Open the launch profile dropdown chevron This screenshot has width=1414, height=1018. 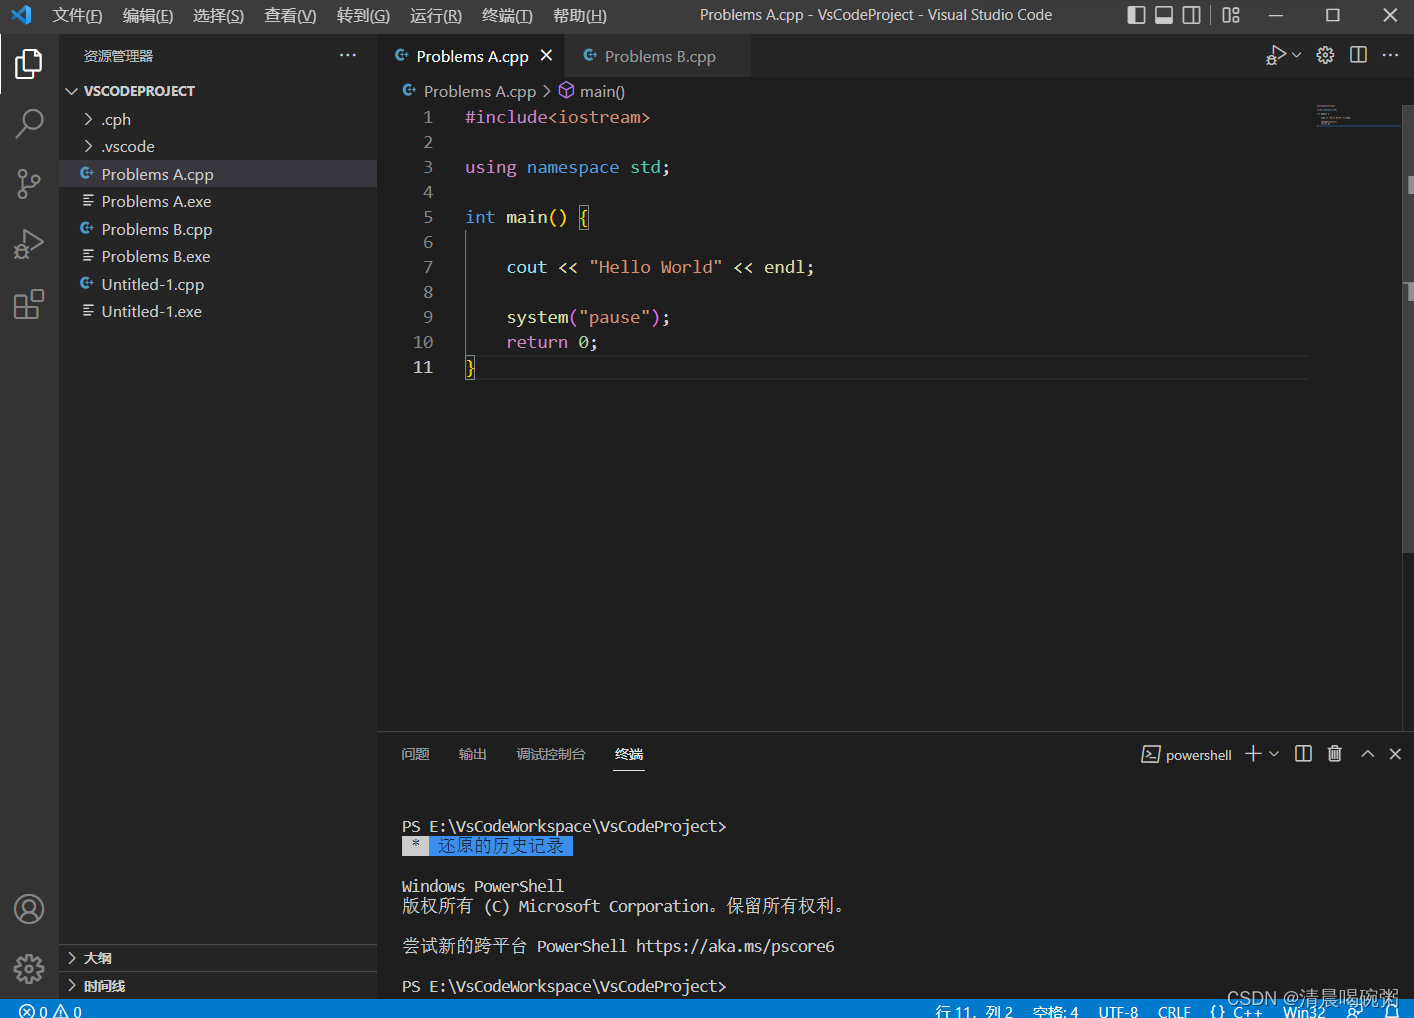tap(1274, 754)
